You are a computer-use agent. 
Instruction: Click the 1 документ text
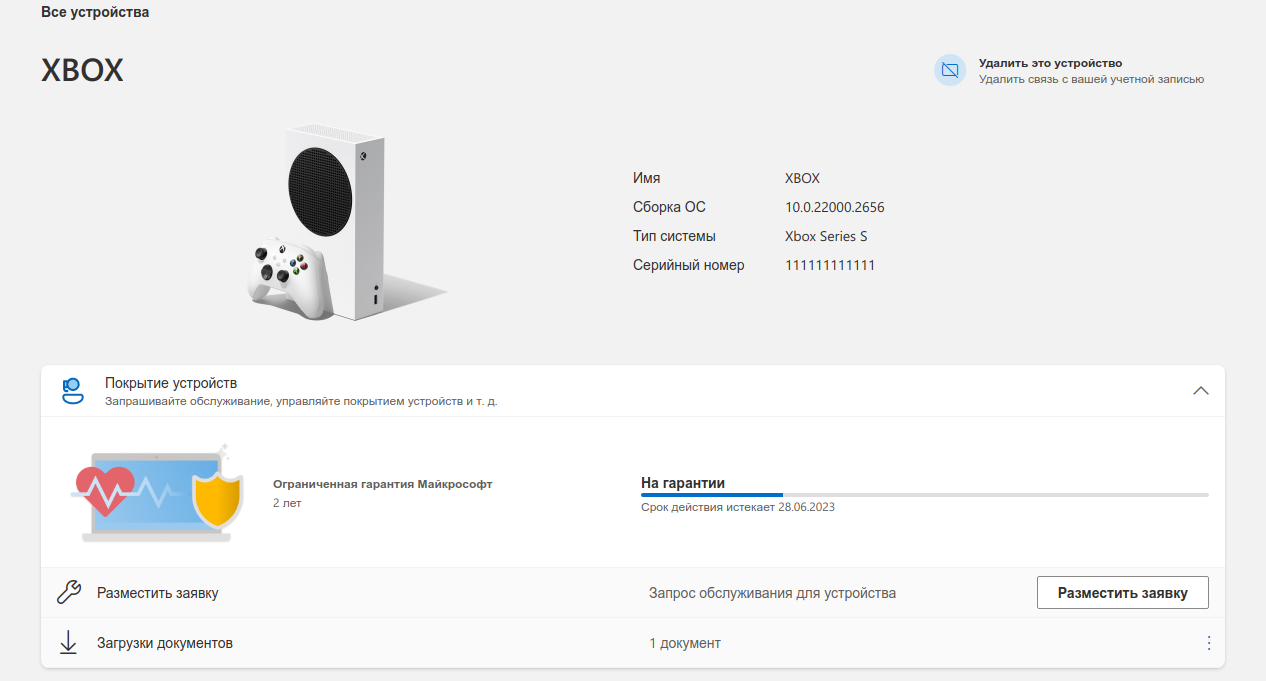684,643
